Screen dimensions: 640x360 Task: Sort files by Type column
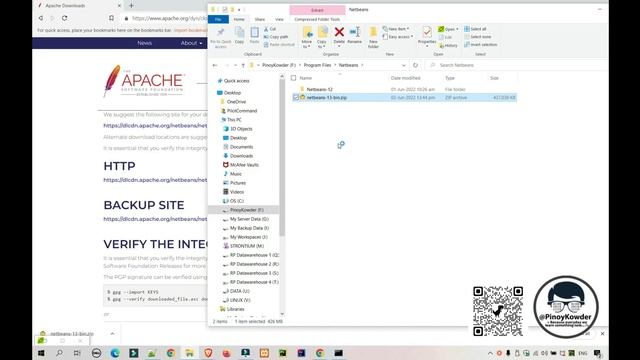pyautogui.click(x=450, y=78)
